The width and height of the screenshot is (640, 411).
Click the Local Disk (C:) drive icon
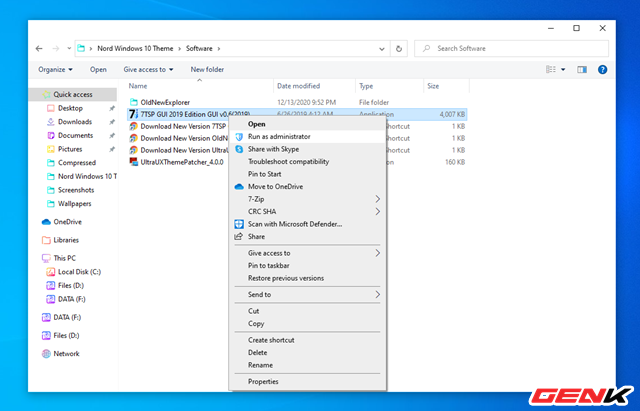(x=51, y=272)
